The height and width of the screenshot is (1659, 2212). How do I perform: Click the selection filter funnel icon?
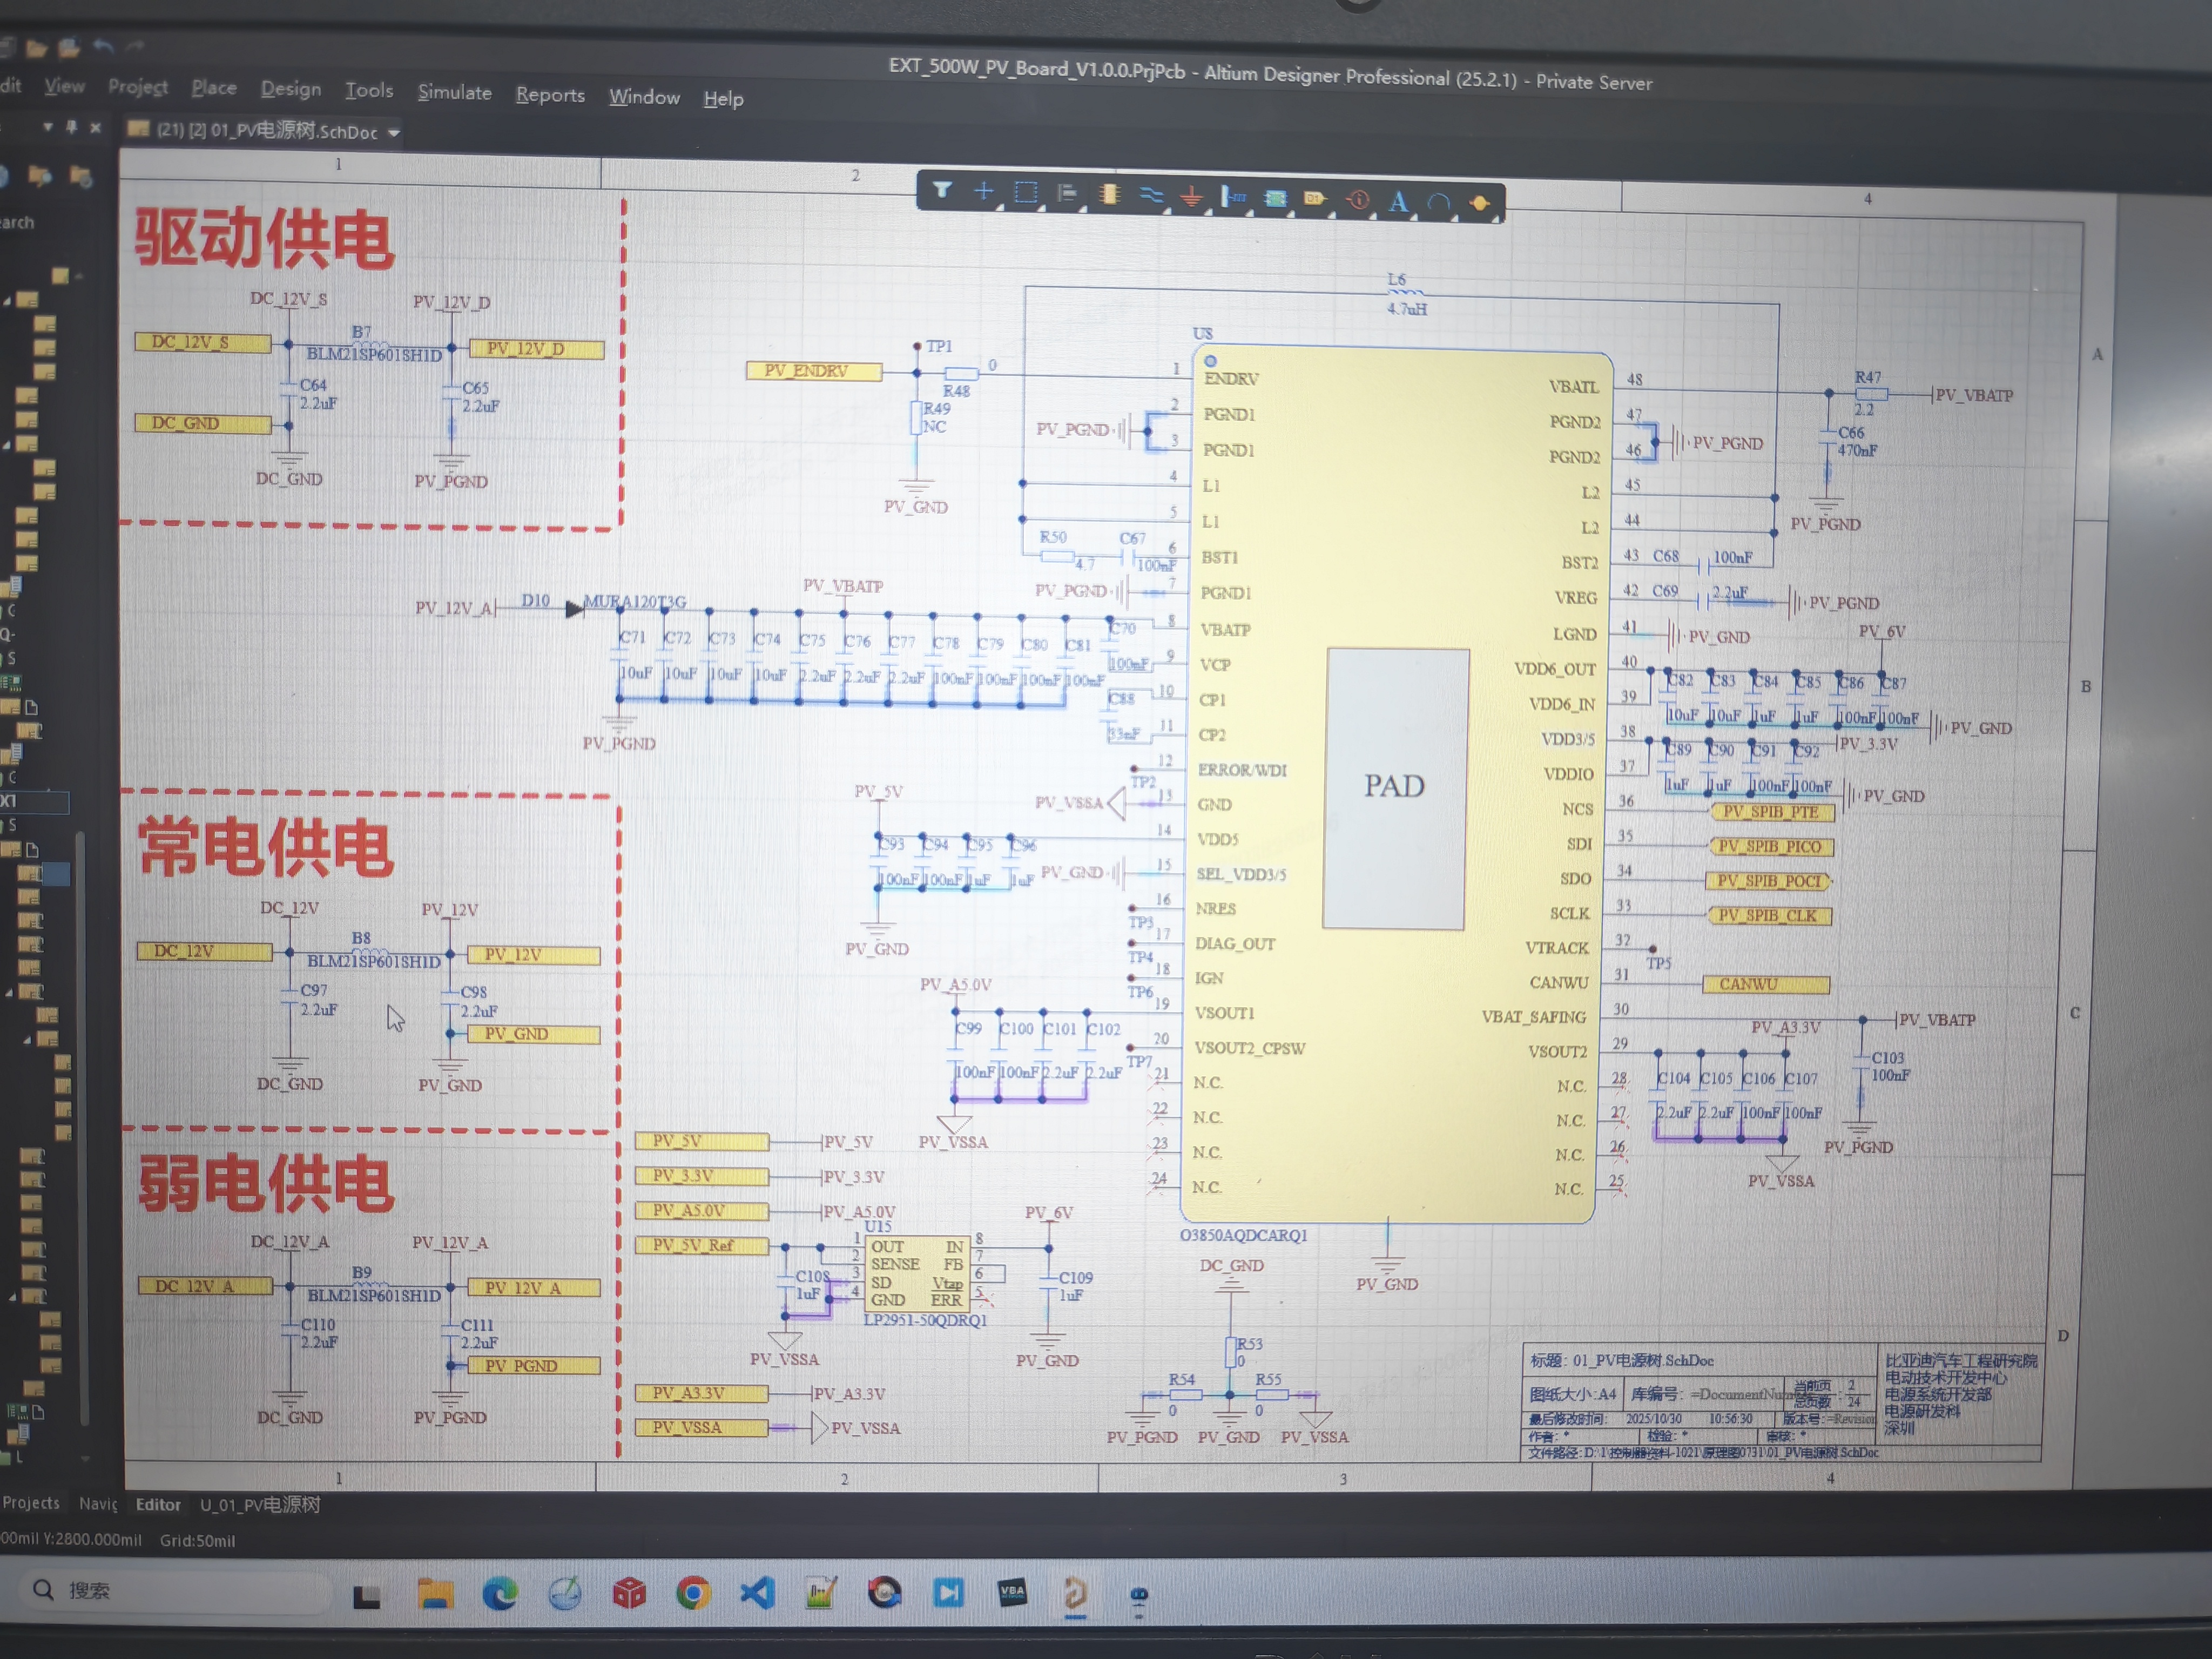point(942,190)
